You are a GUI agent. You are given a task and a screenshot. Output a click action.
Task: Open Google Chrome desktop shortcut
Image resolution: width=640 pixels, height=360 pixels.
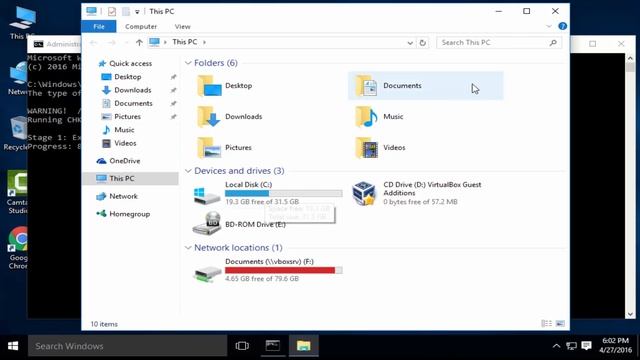point(18,248)
